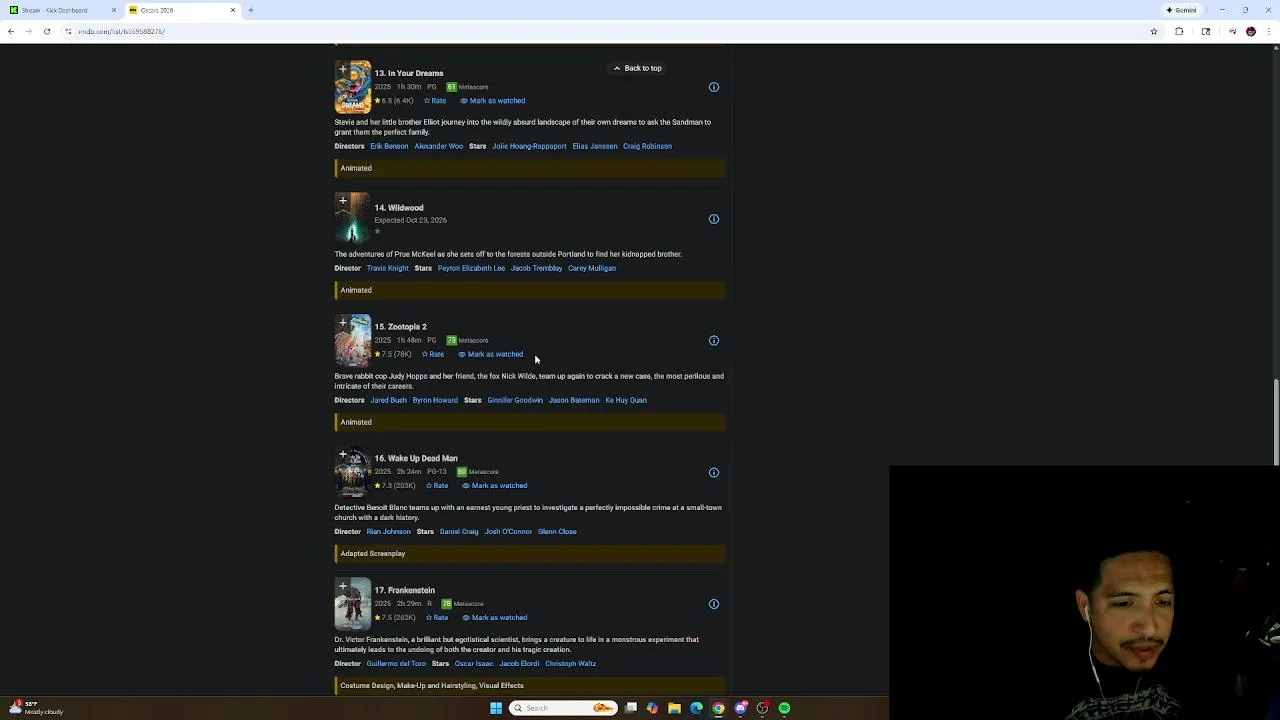View director Byron Howard's page

435,400
